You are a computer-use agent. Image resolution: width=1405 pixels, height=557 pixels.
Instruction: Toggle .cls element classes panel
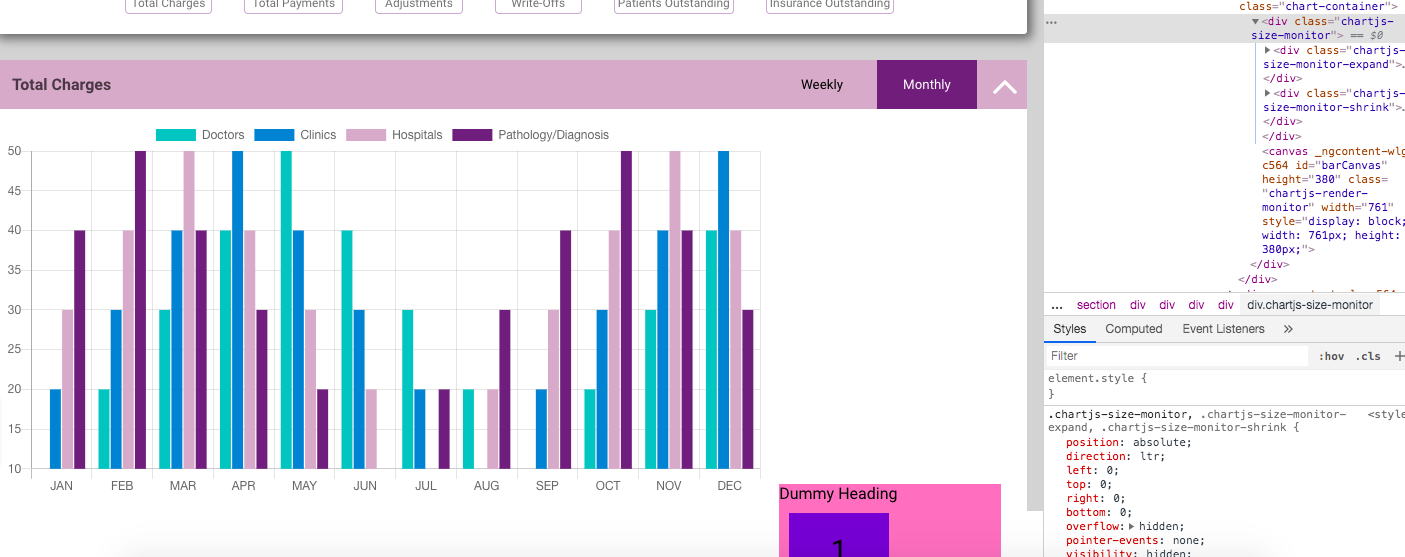(1368, 356)
